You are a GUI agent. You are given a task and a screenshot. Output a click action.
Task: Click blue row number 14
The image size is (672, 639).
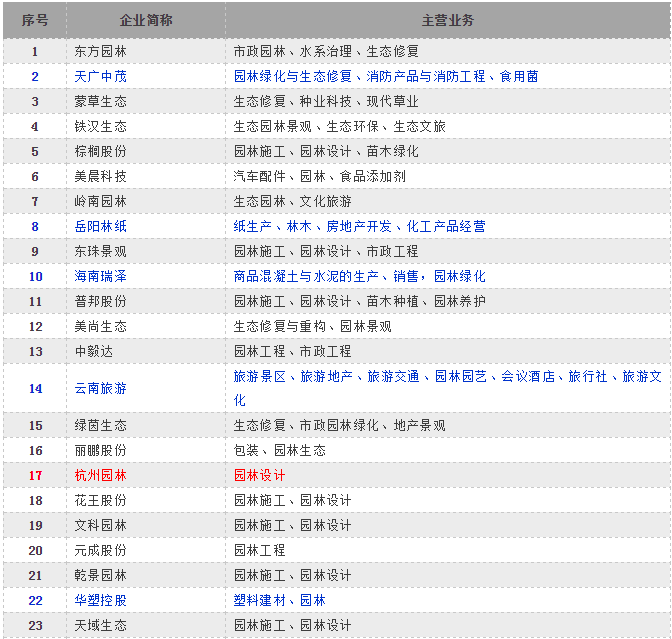click(x=36, y=388)
